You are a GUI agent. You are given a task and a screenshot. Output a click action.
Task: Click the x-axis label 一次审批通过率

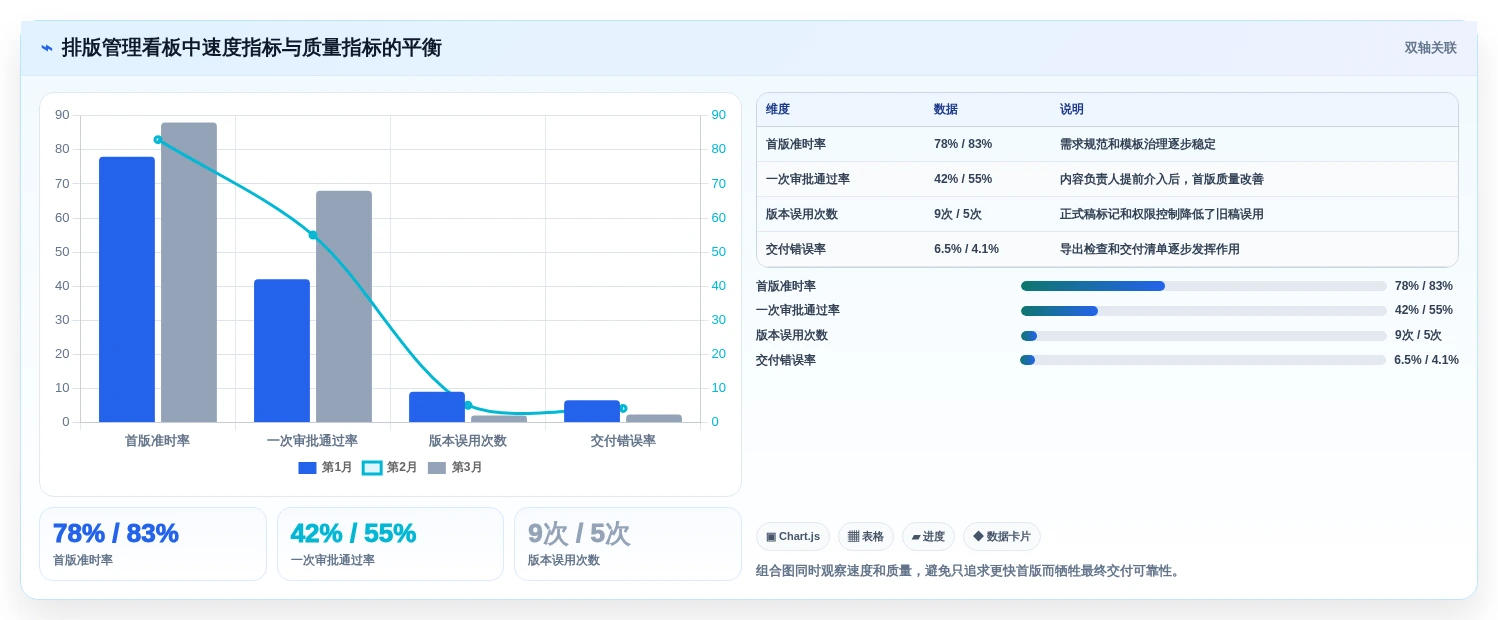[x=312, y=441]
